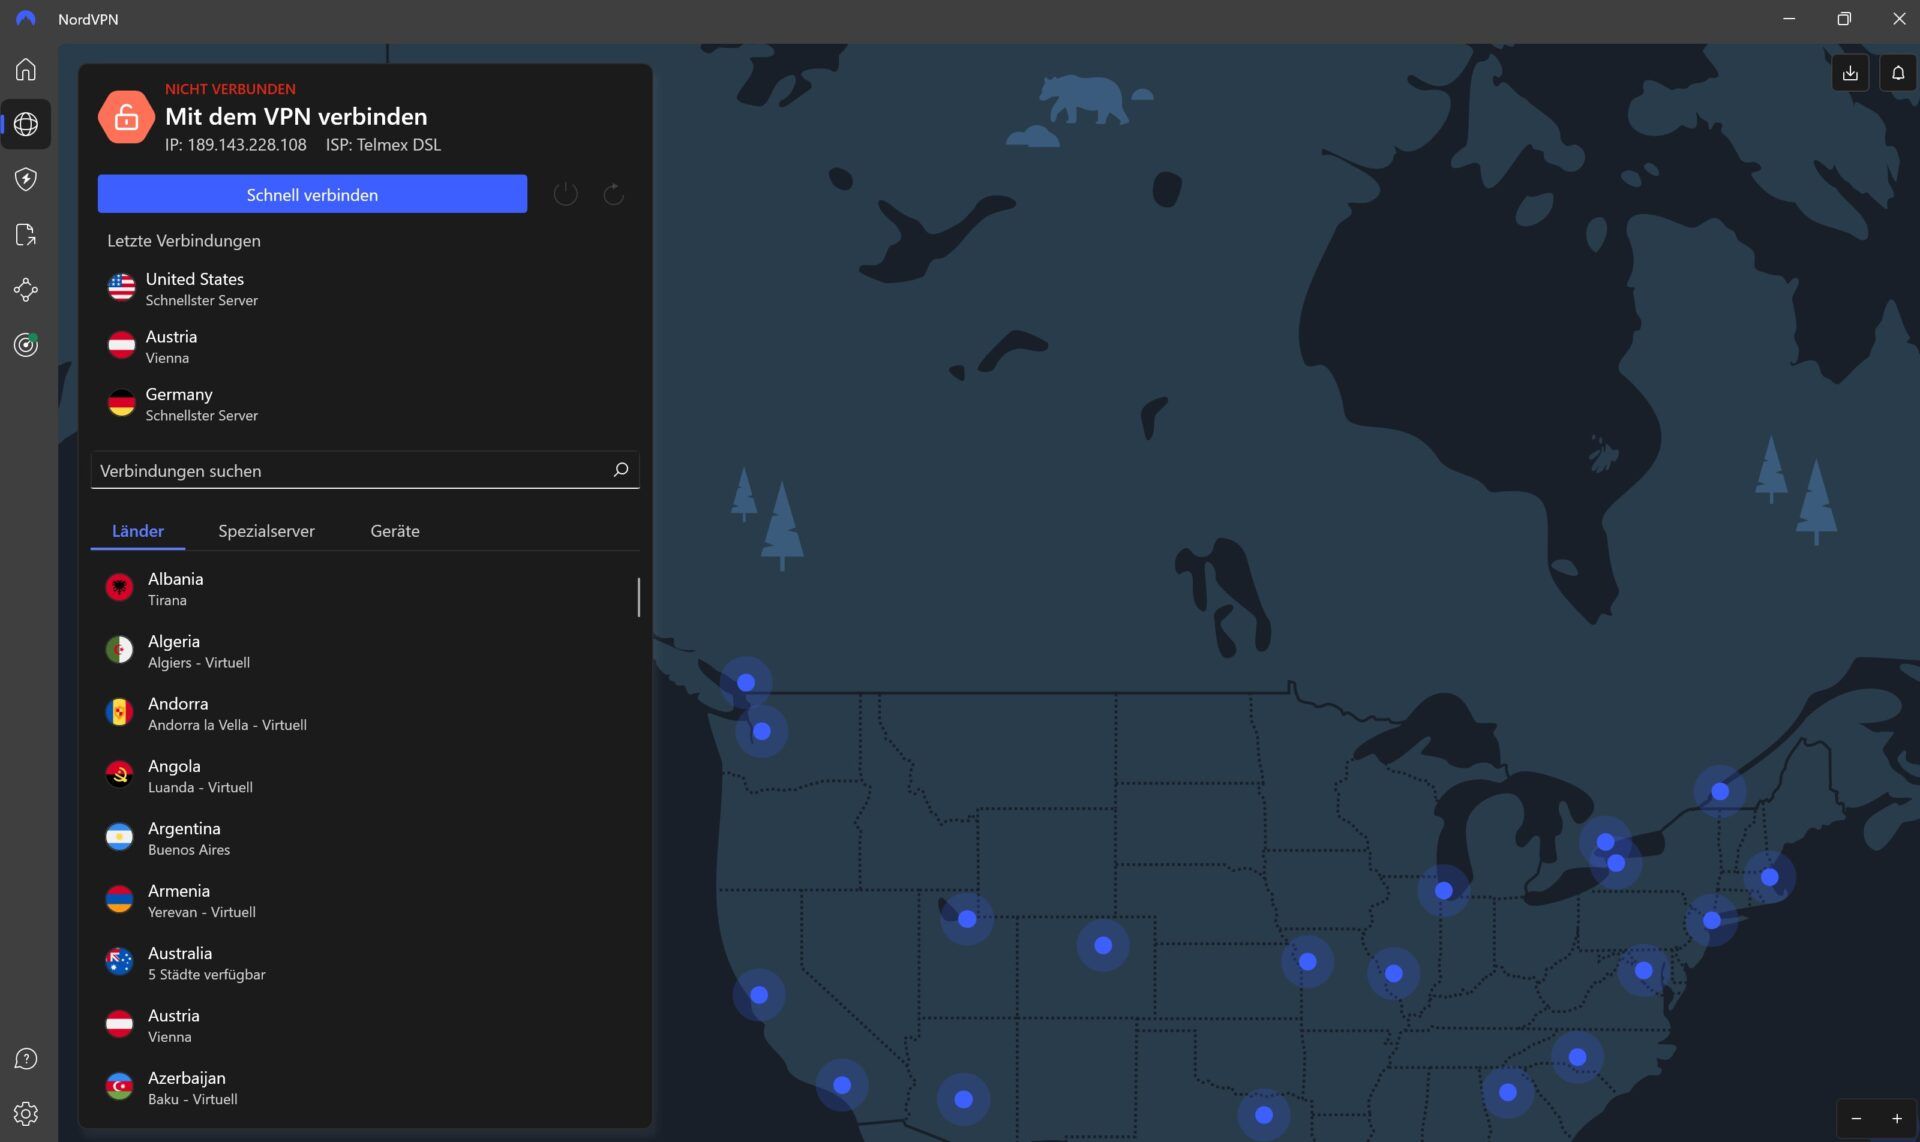Select Algeria Algiers - Virtuell

pos(365,650)
